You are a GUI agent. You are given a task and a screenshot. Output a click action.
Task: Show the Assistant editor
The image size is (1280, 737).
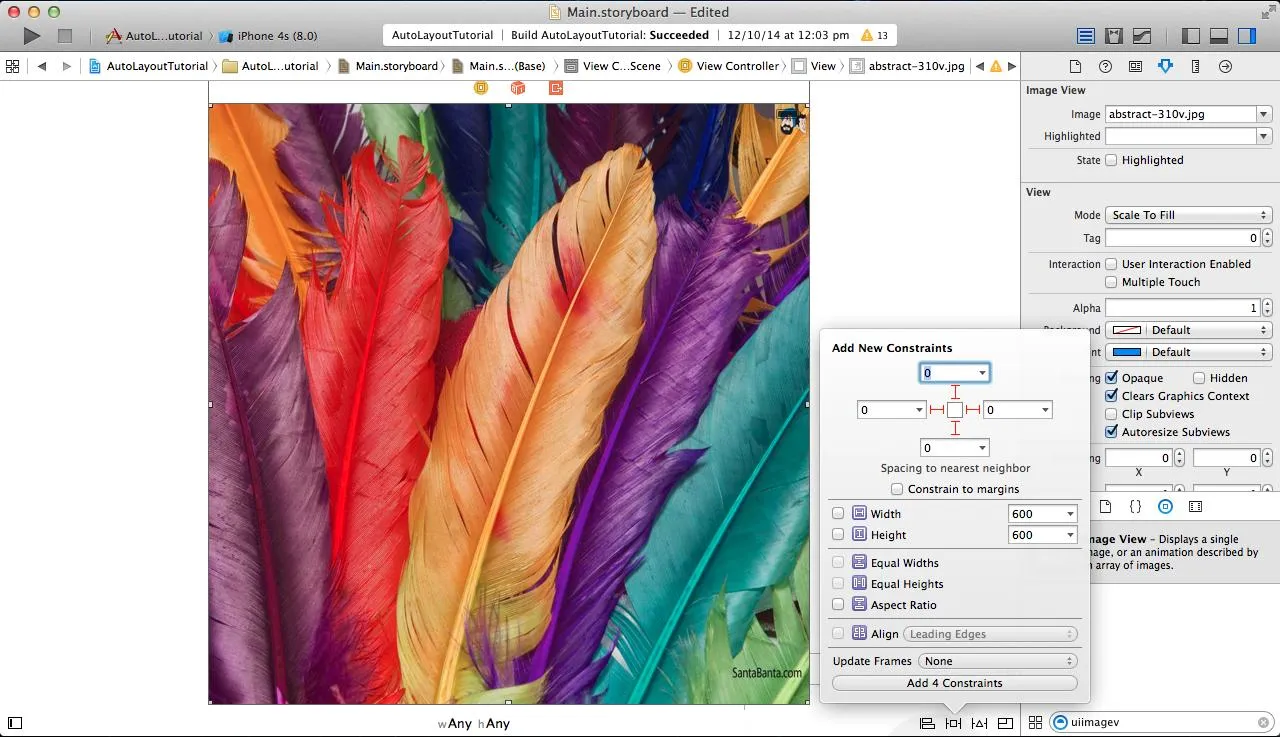coord(1114,36)
